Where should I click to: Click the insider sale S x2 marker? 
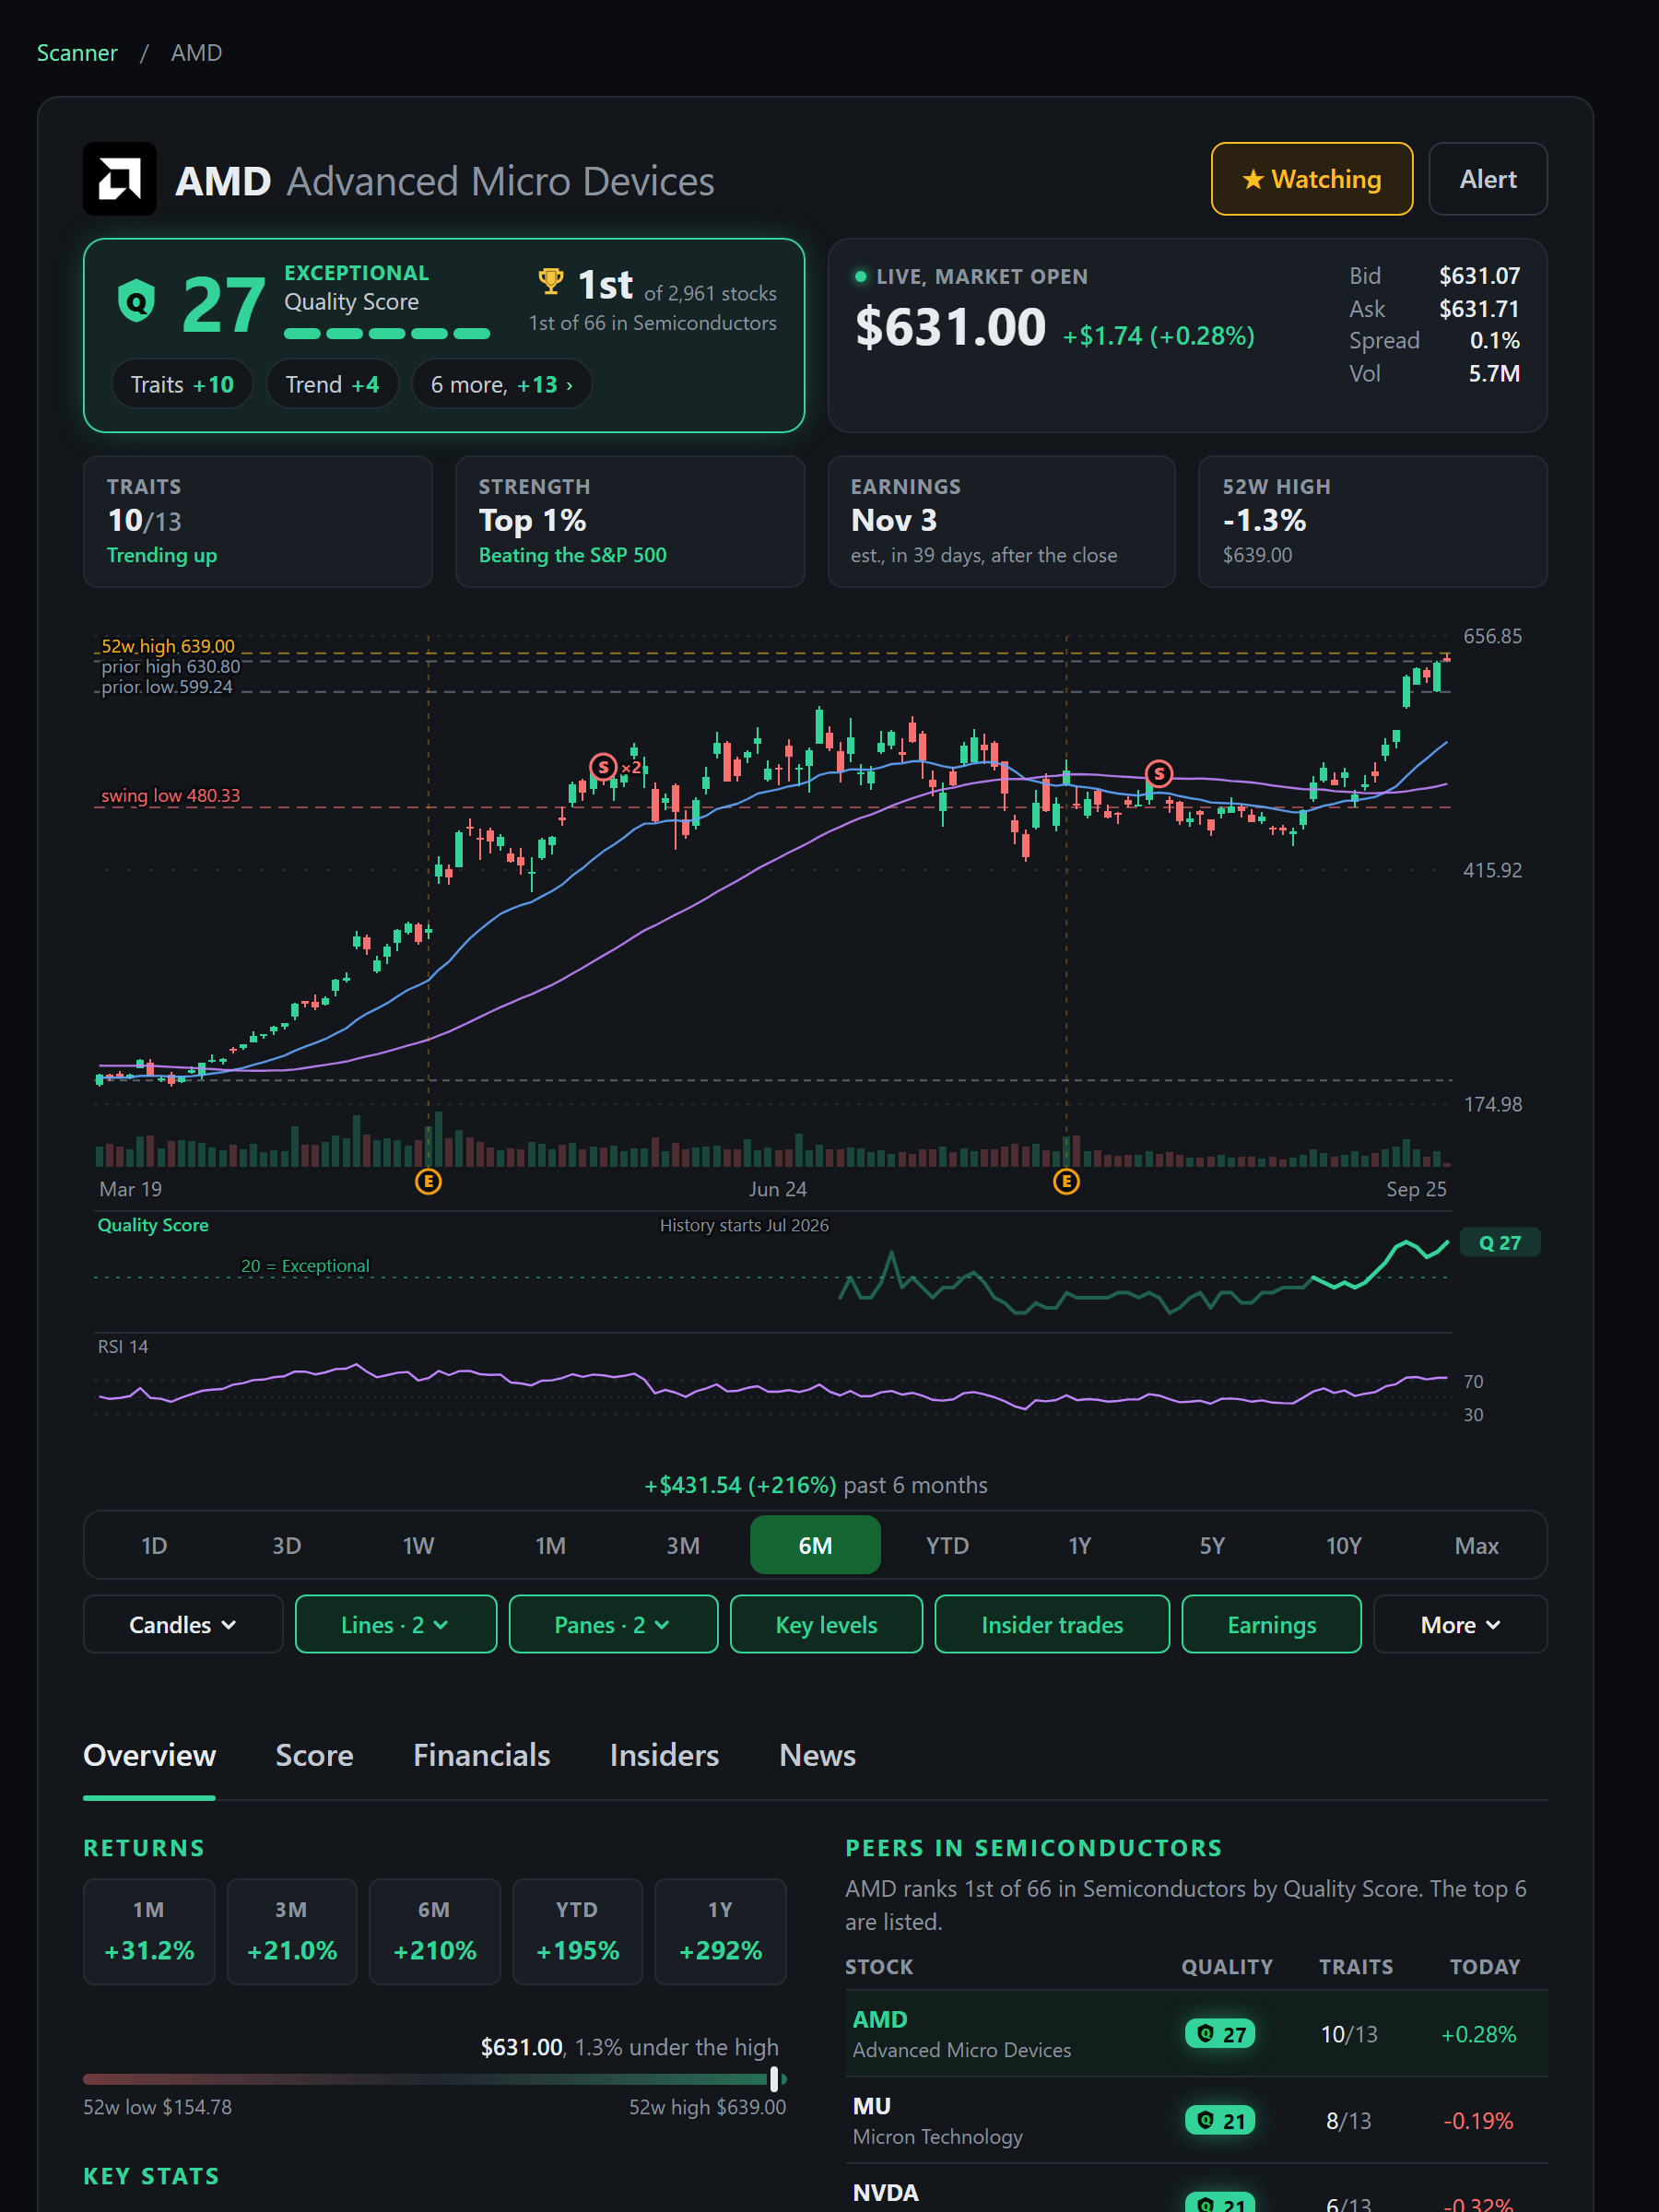click(614, 767)
